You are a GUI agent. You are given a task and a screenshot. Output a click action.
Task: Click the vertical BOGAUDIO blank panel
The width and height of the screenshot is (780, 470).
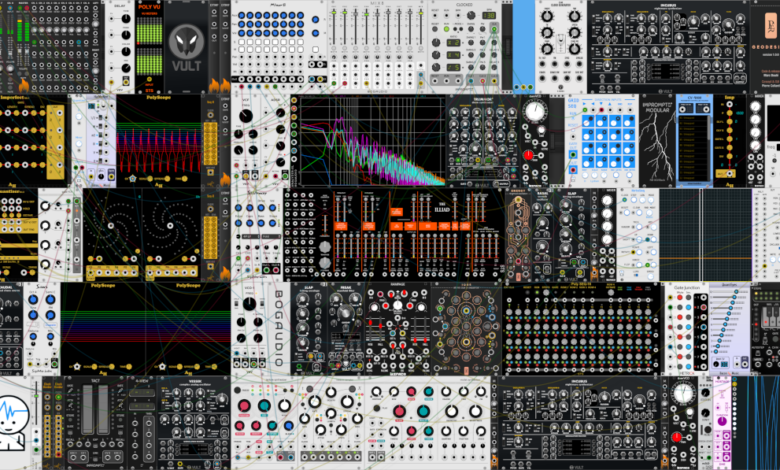click(279, 328)
